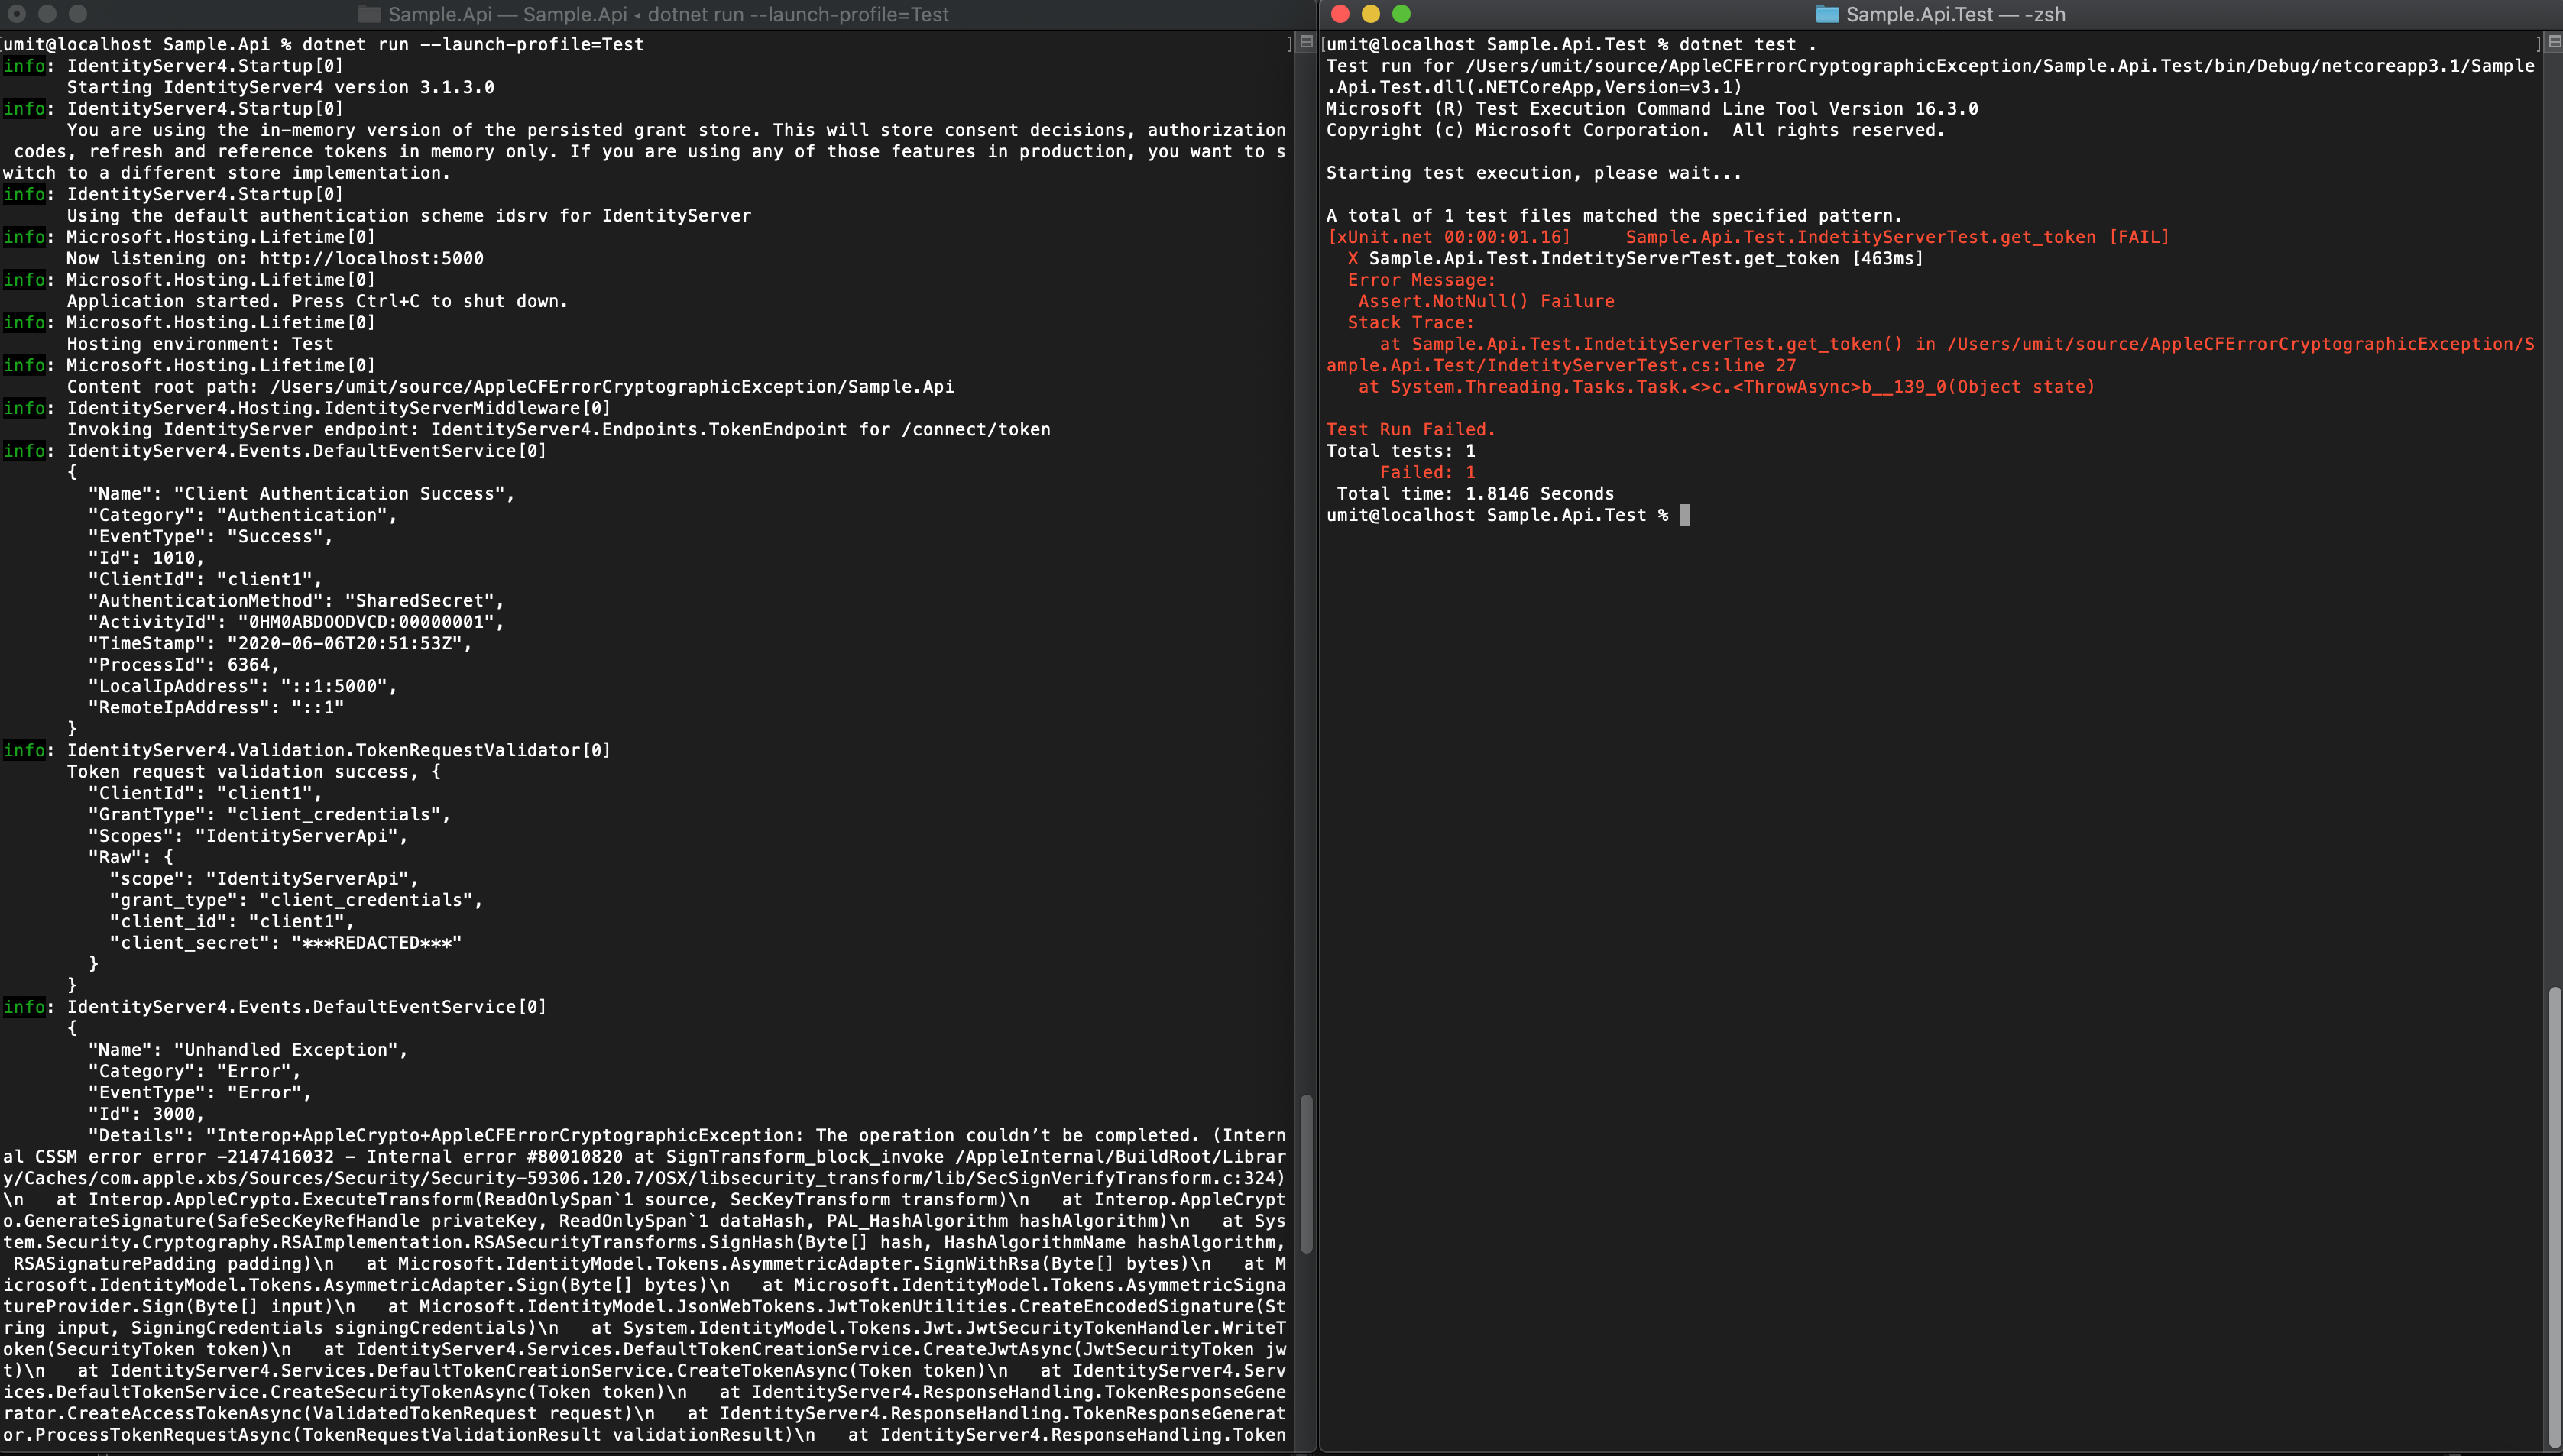
Task: Click the 'dotnet run --launch-profile=Test' window title
Action: click(798, 14)
